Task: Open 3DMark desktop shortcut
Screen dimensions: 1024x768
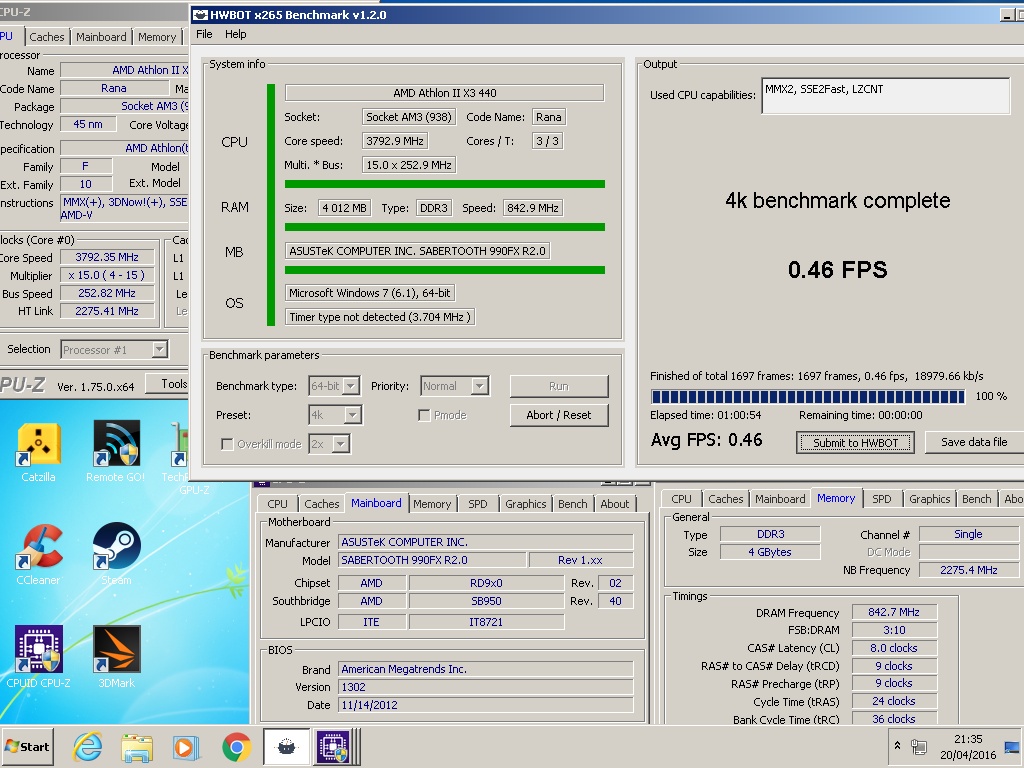Action: tap(116, 658)
